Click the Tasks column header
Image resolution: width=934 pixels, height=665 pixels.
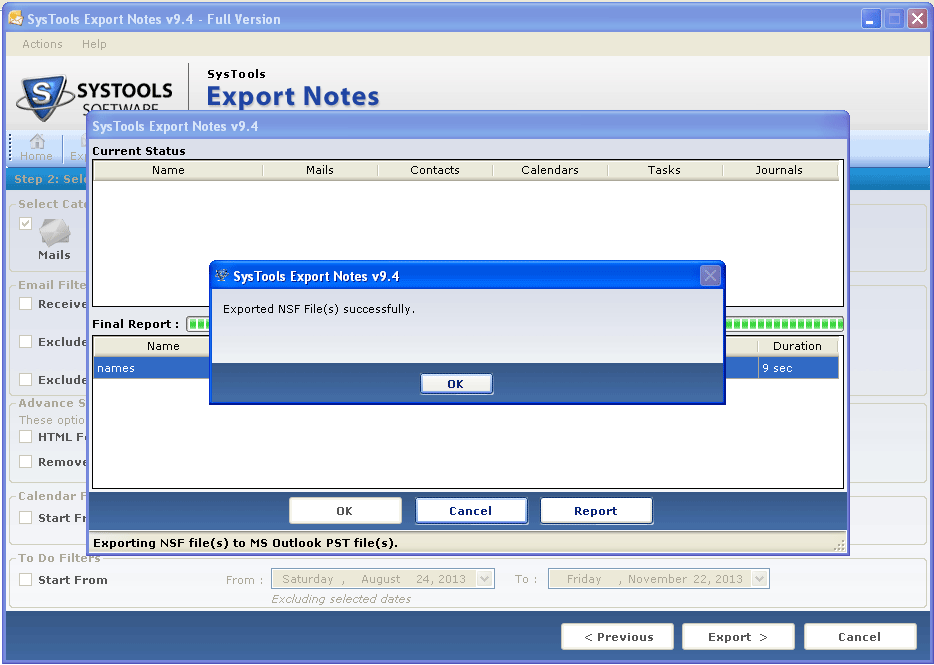click(x=664, y=170)
